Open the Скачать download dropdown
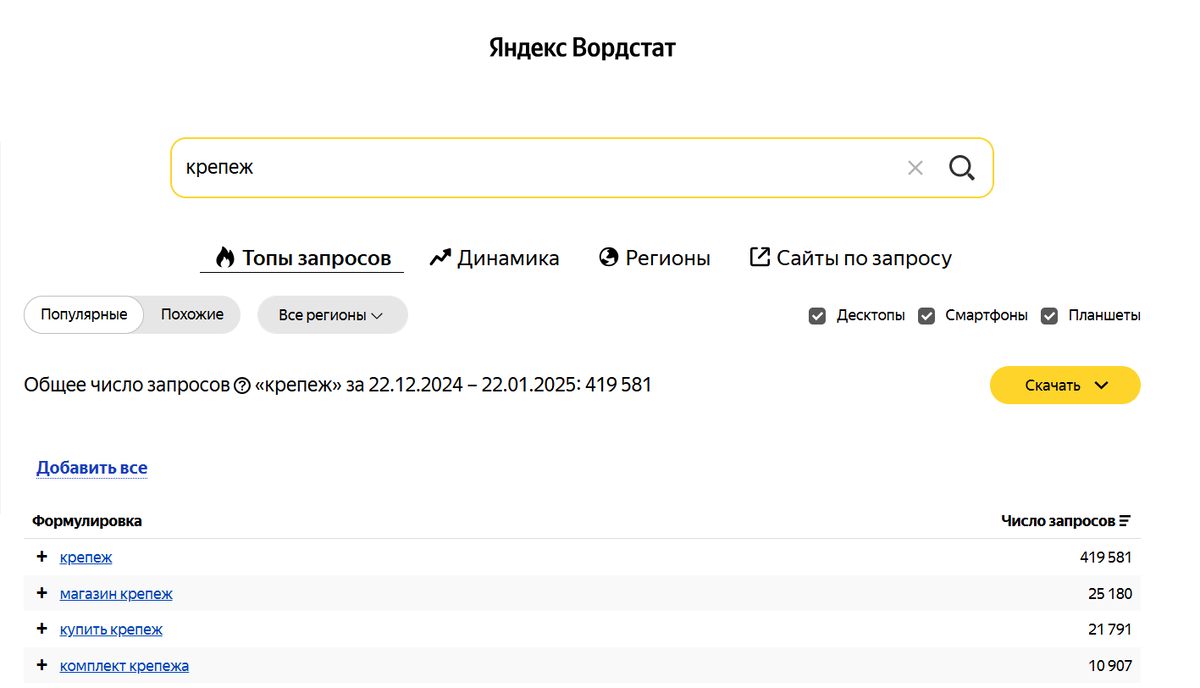 pos(1065,385)
